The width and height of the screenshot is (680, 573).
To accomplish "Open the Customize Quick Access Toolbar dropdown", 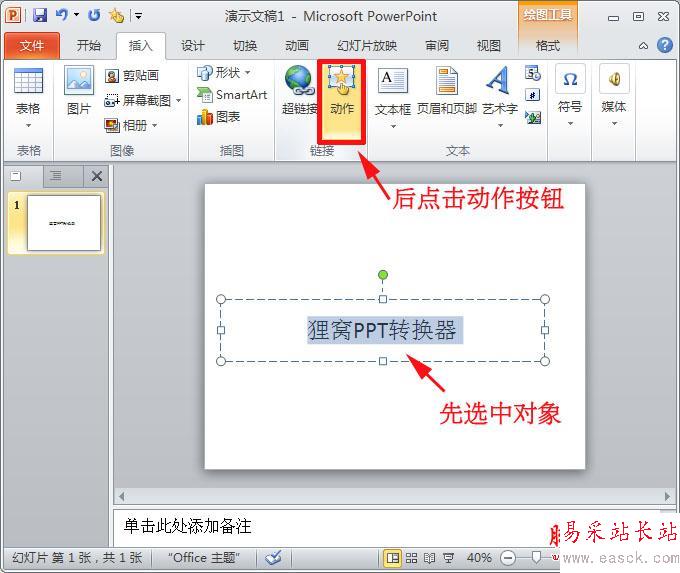I will point(138,16).
